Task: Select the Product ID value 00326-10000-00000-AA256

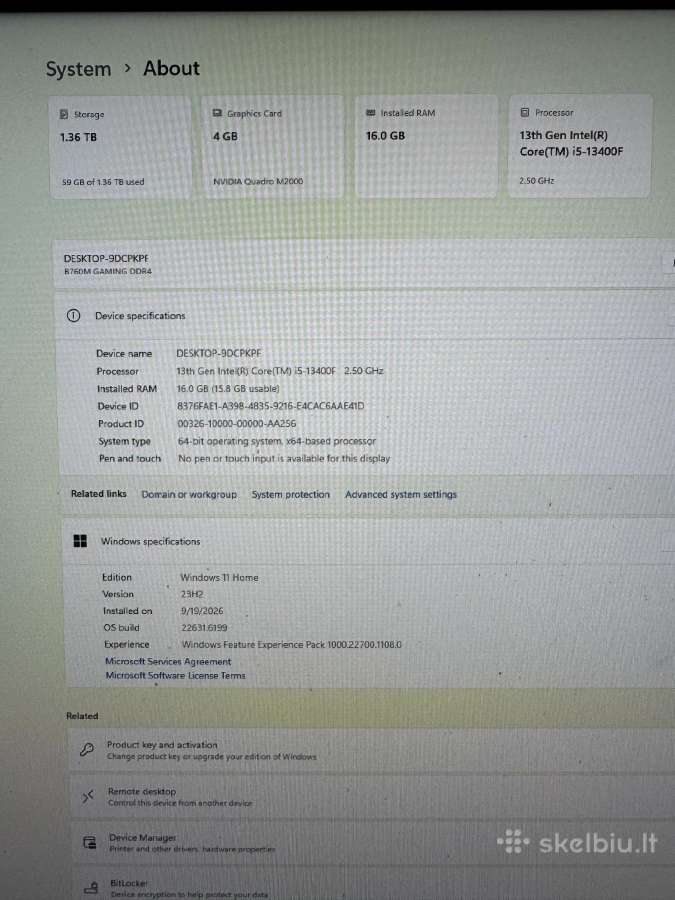Action: (236, 424)
